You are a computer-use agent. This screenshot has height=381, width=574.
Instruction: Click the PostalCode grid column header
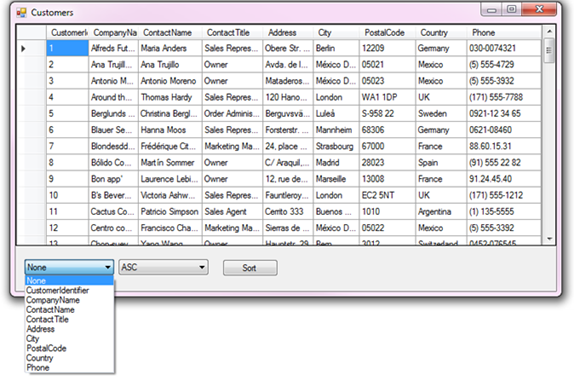tap(387, 33)
